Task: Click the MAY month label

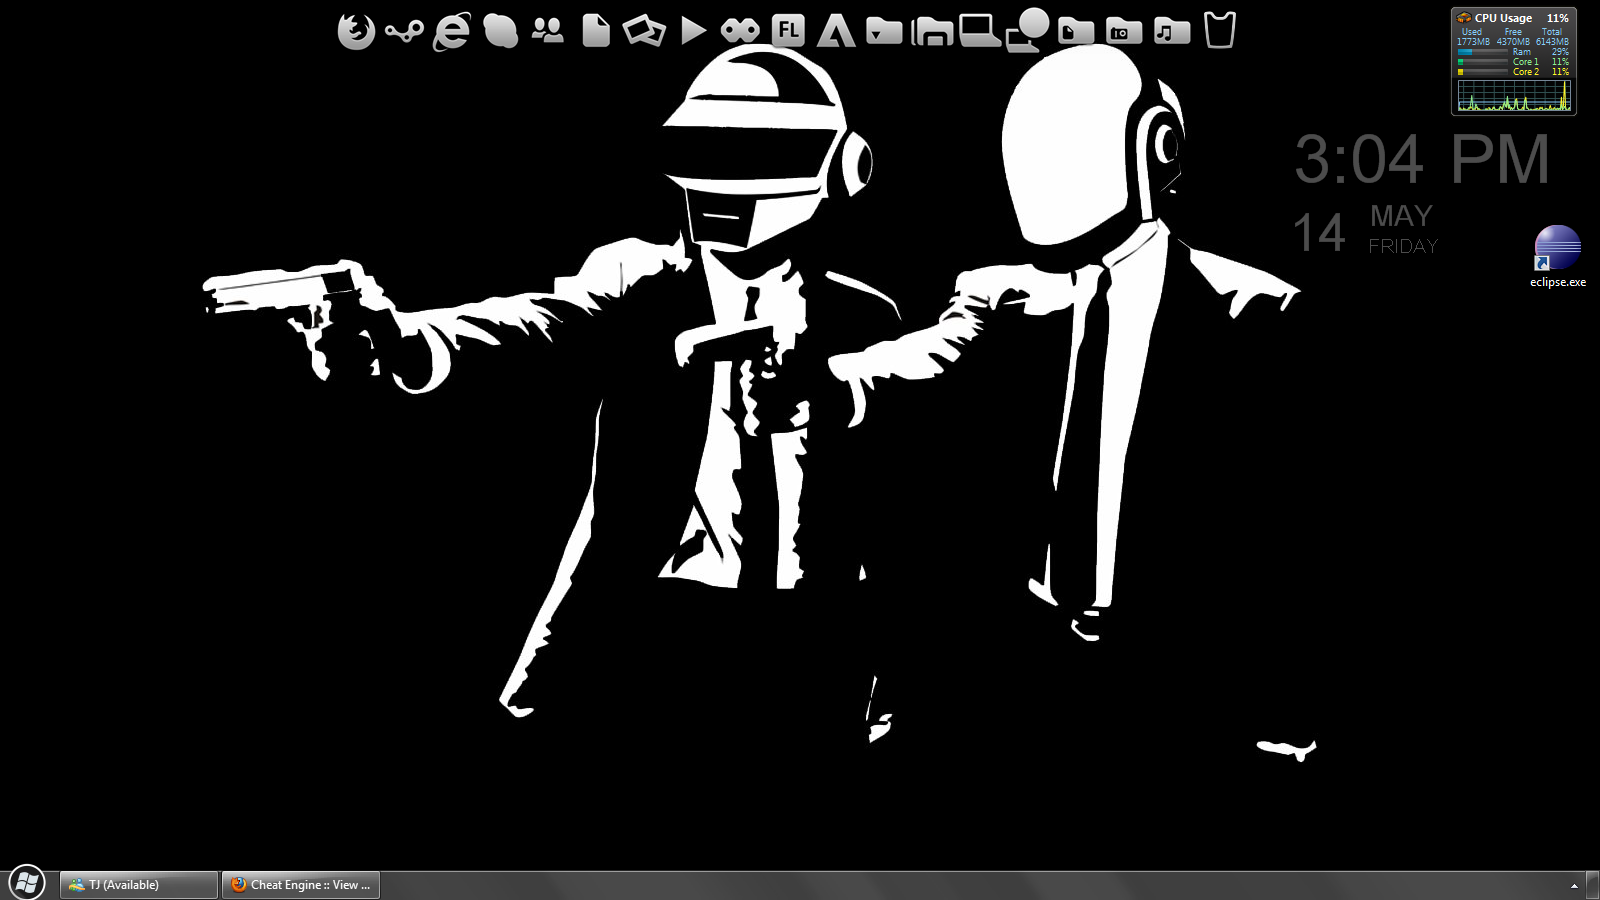Action: 1401,216
